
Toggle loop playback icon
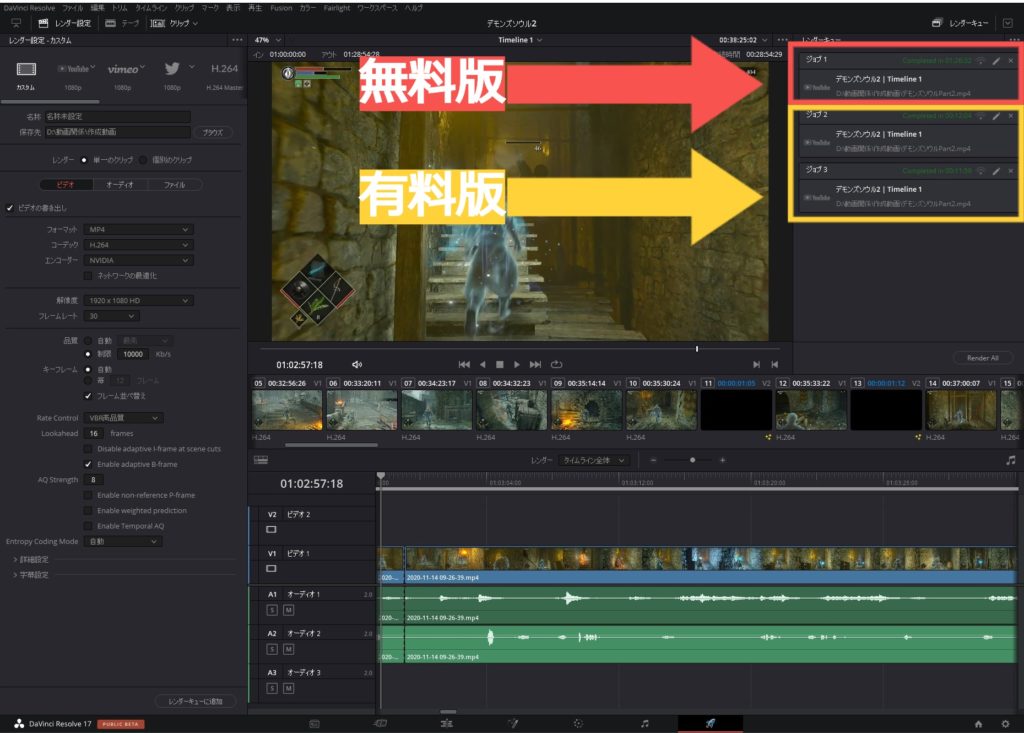pos(556,365)
